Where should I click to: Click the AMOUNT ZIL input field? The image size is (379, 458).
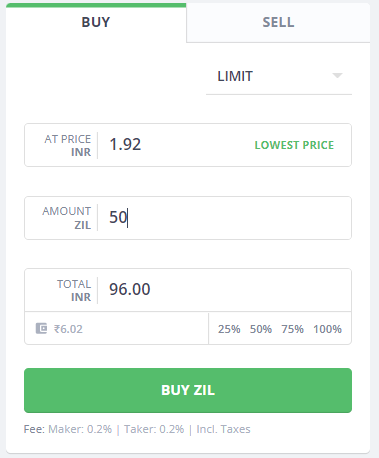pyautogui.click(x=225, y=218)
